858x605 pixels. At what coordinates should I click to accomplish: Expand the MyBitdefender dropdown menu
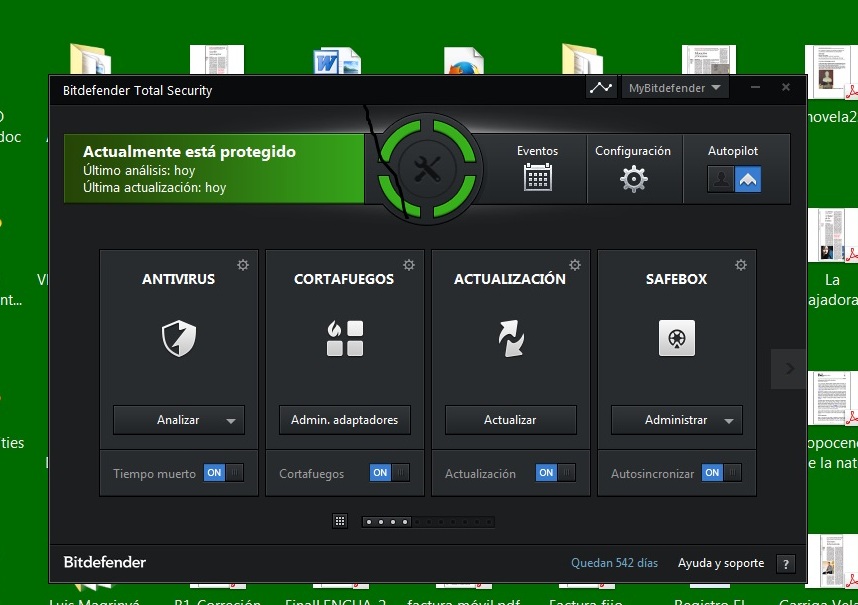coord(675,88)
